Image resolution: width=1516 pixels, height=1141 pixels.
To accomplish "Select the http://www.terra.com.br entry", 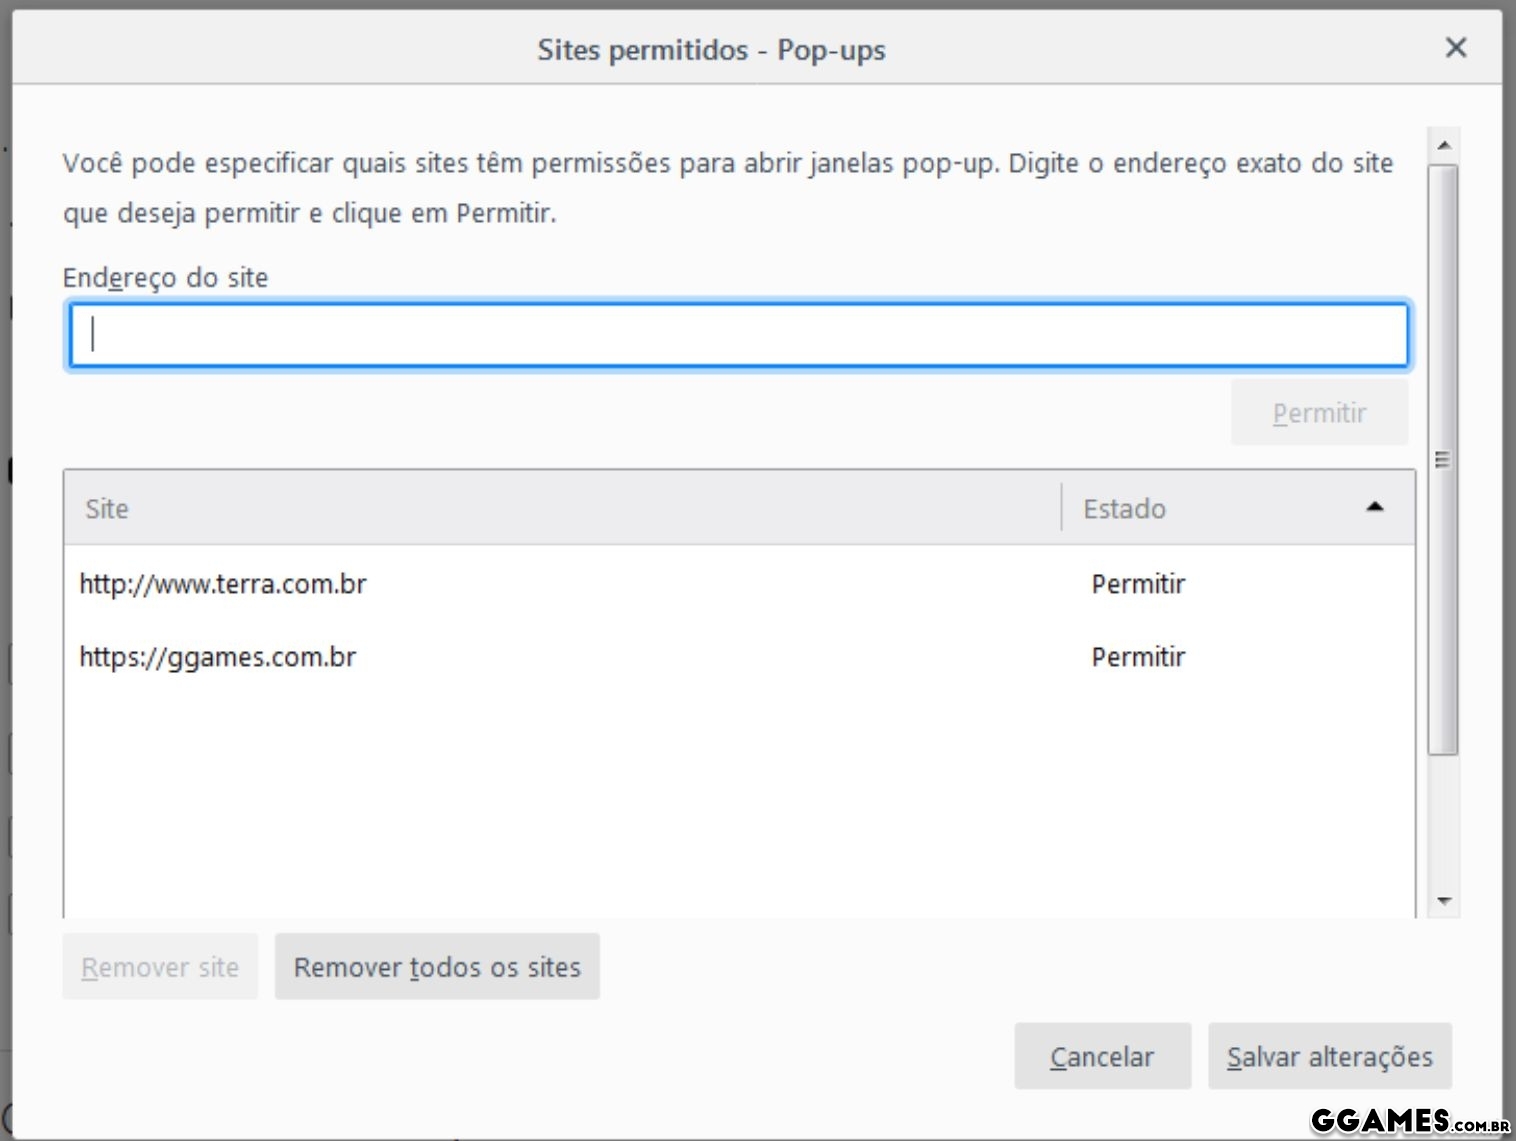I will (223, 584).
